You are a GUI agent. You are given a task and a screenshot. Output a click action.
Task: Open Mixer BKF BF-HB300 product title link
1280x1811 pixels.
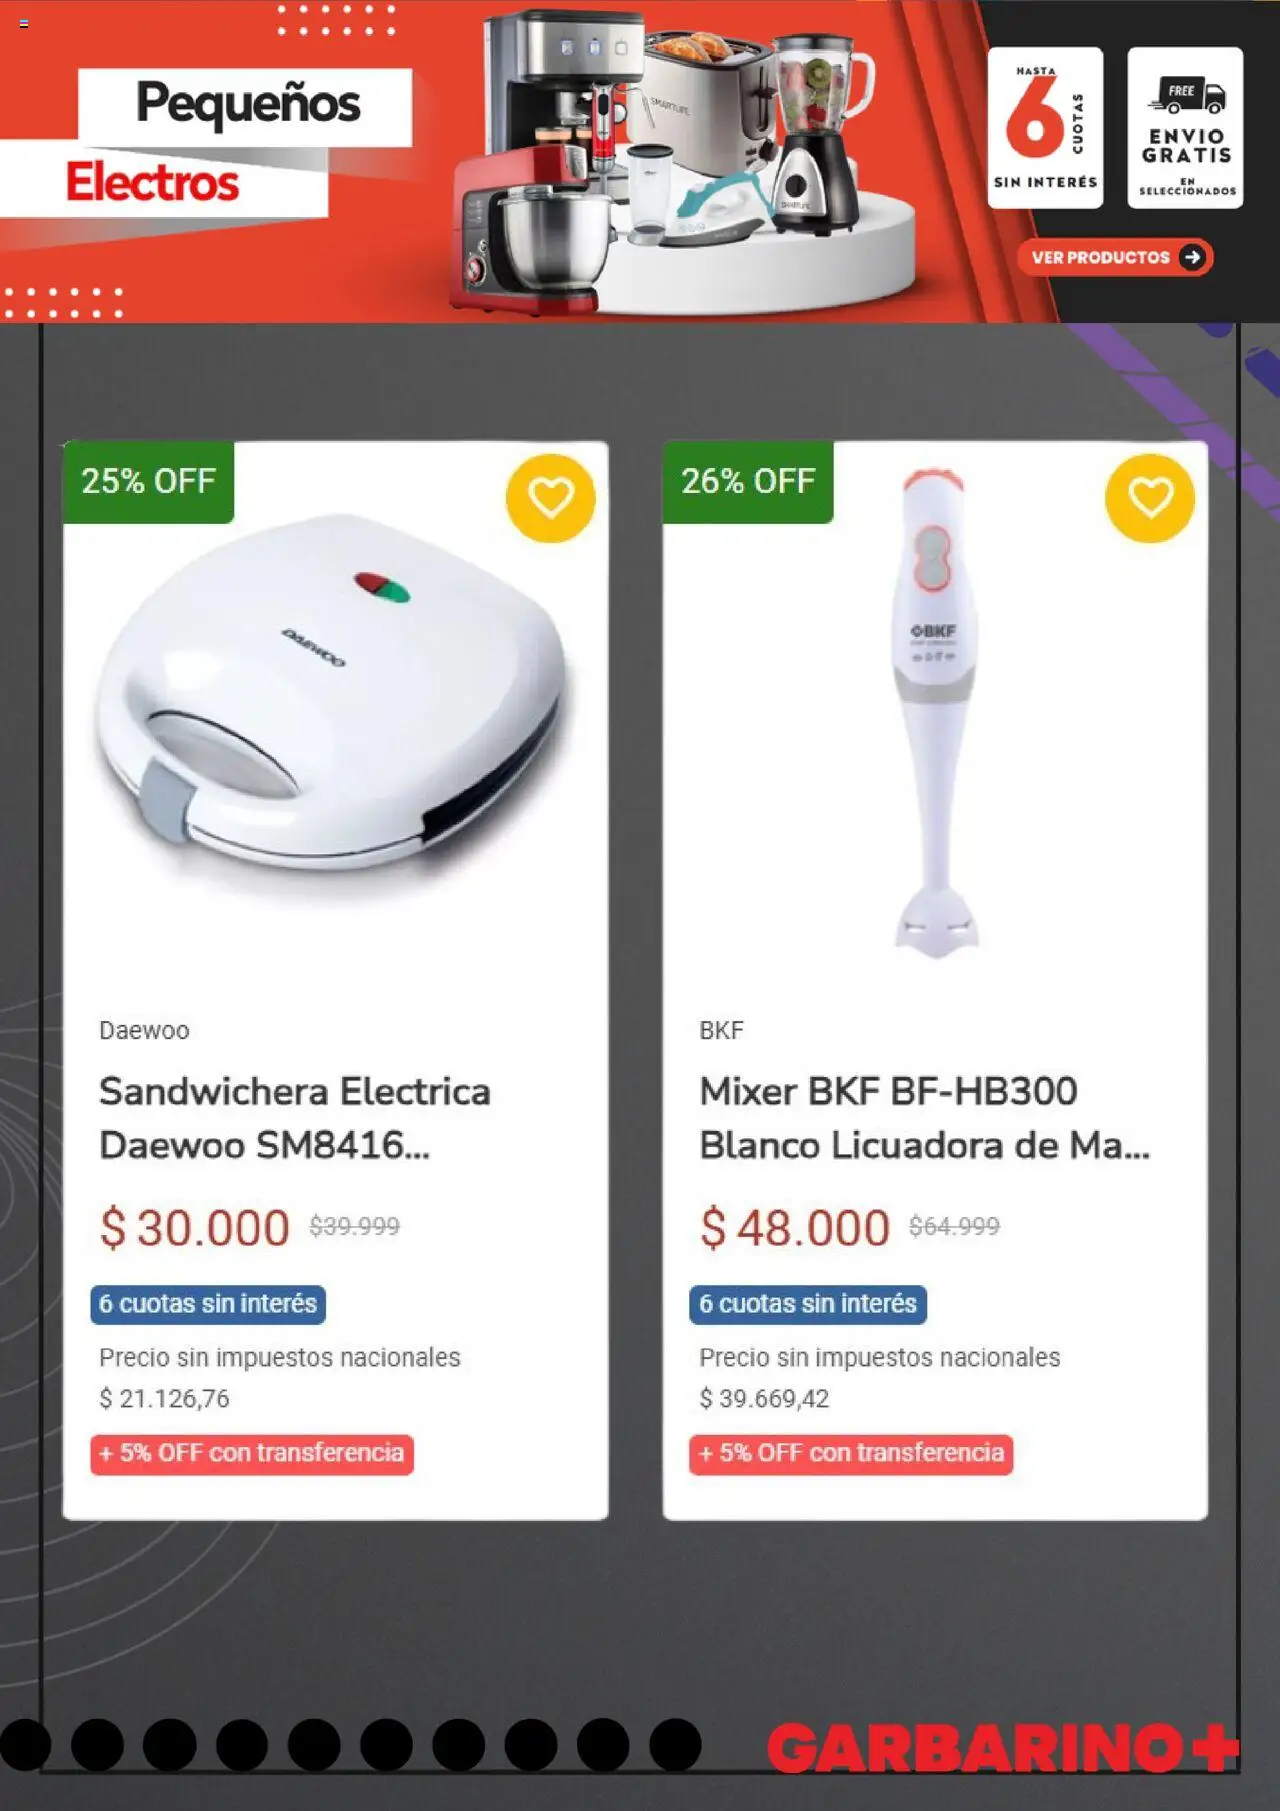point(924,1118)
